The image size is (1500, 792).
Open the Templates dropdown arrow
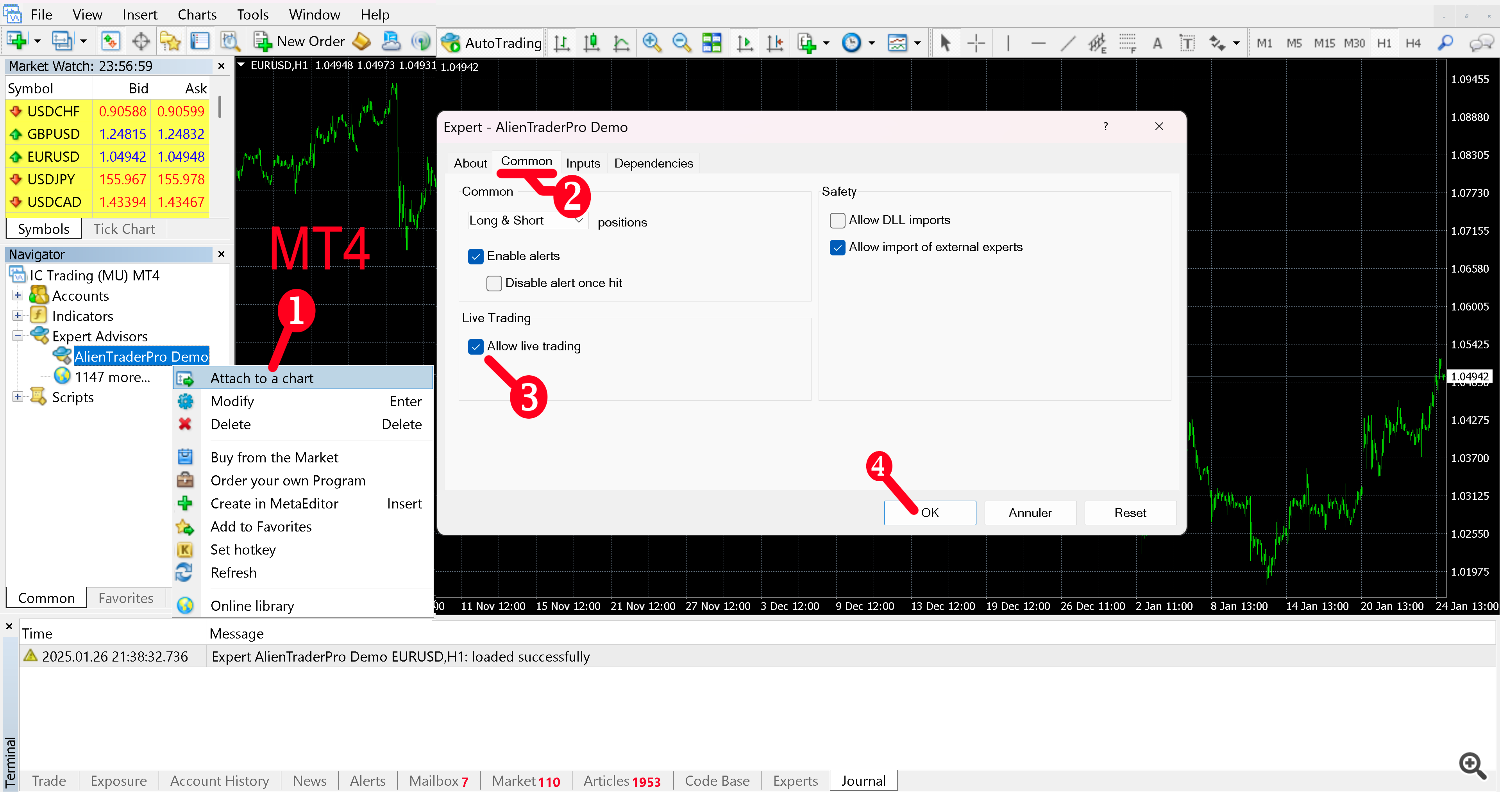pyautogui.click(x=917, y=43)
